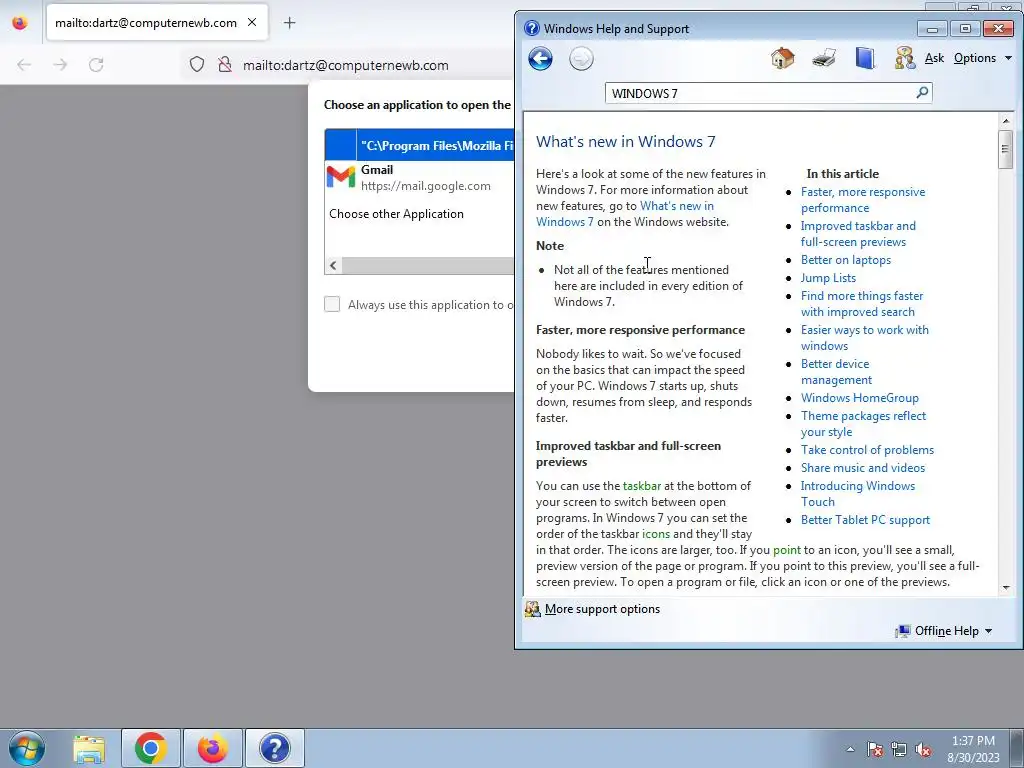Open Action Center flag in tray
Screen dimensions: 1024x768
[x=874, y=750]
